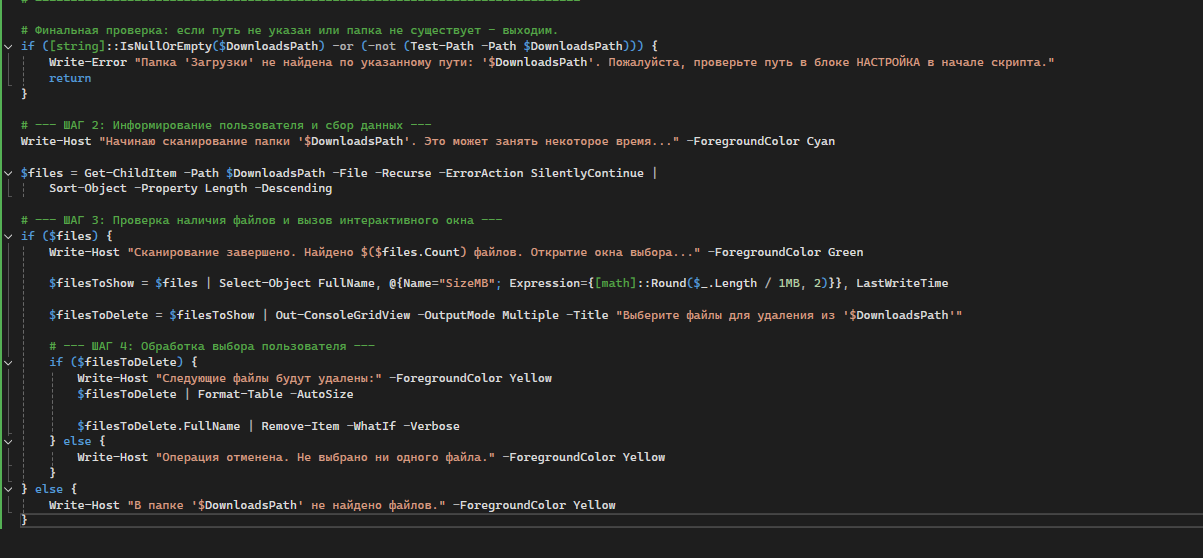
Task: Collapse the "if ($filesToDelete)" block
Action: coord(8,362)
